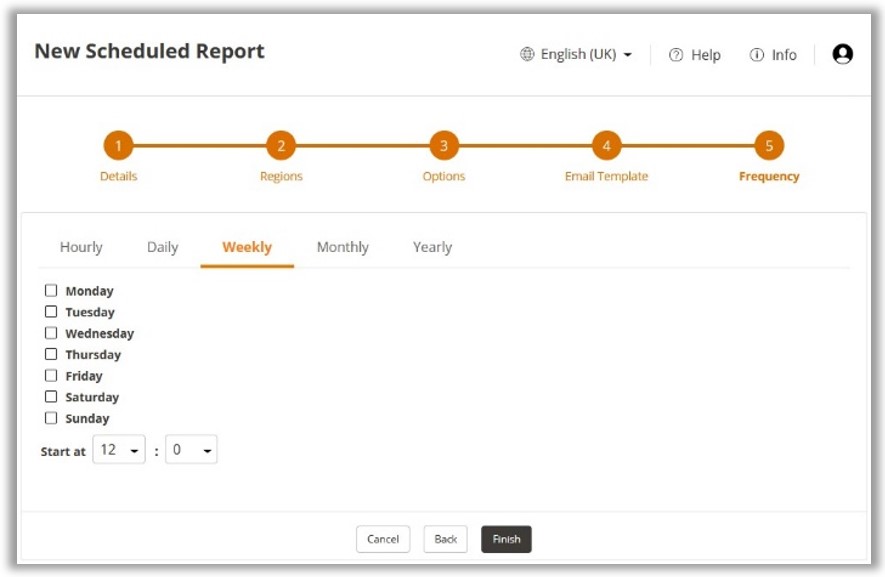This screenshot has height=577, width=885.
Task: Click the Info circle icon
Action: [x=756, y=55]
